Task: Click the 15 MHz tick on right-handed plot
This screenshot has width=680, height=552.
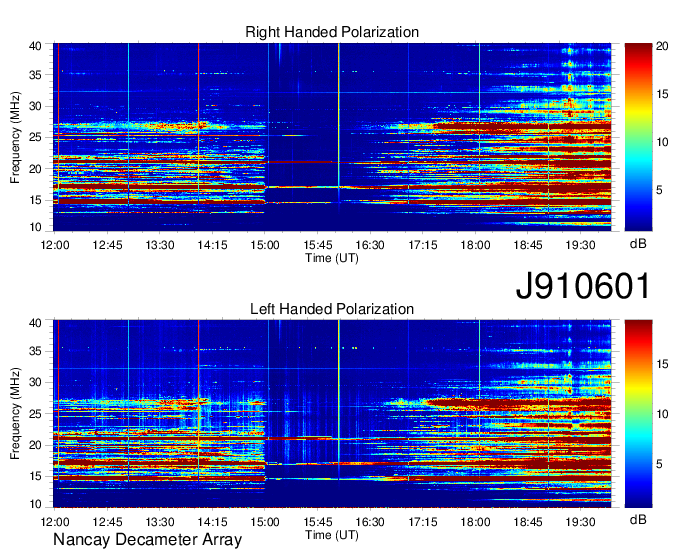Action: (x=35, y=200)
